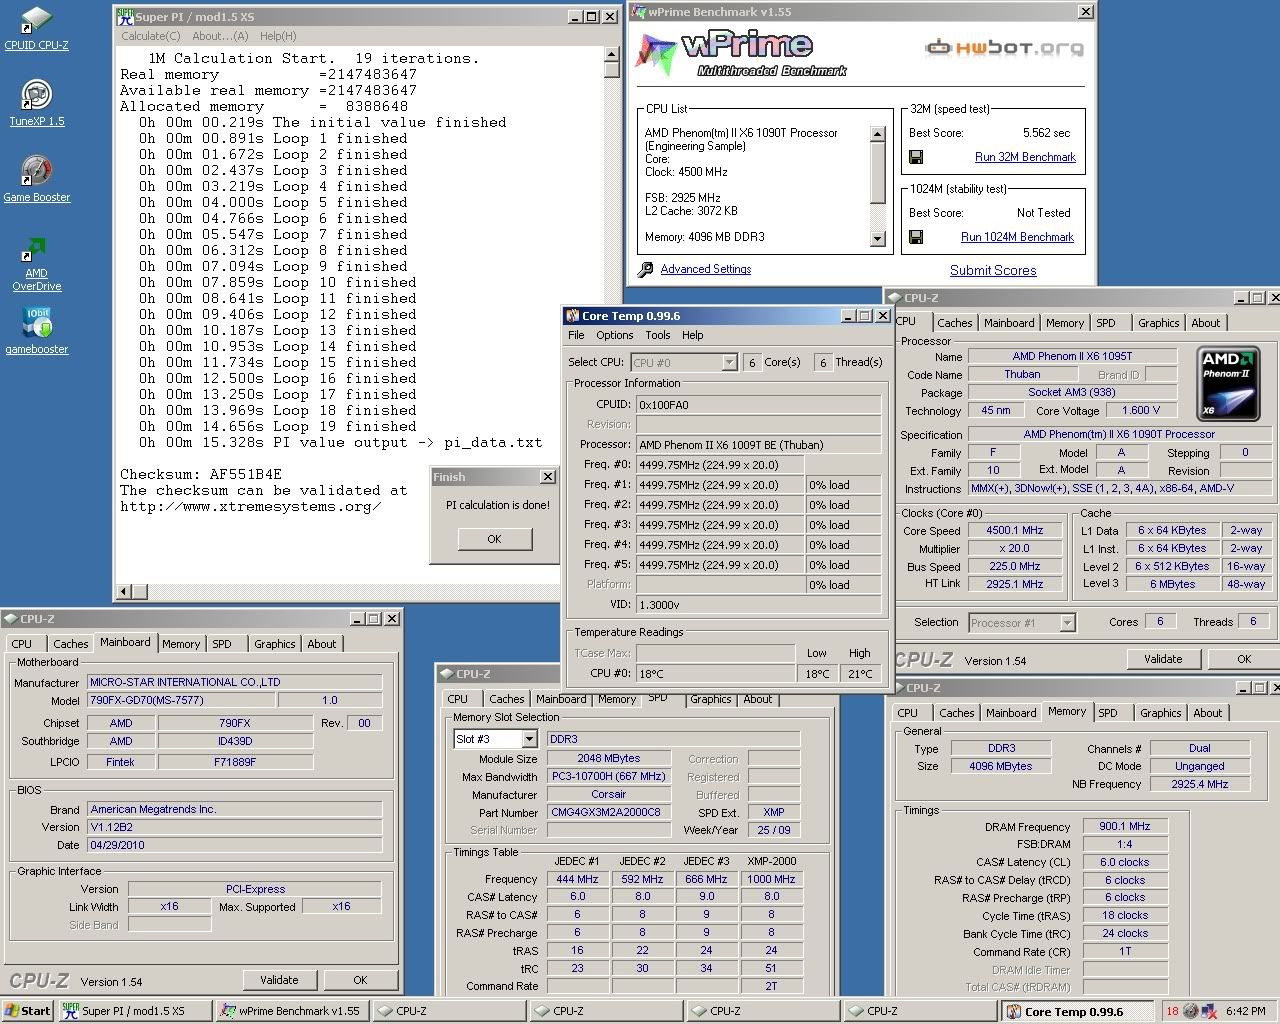
Task: Open the Graphics tab in the CPU-Z SPD window
Action: (711, 699)
